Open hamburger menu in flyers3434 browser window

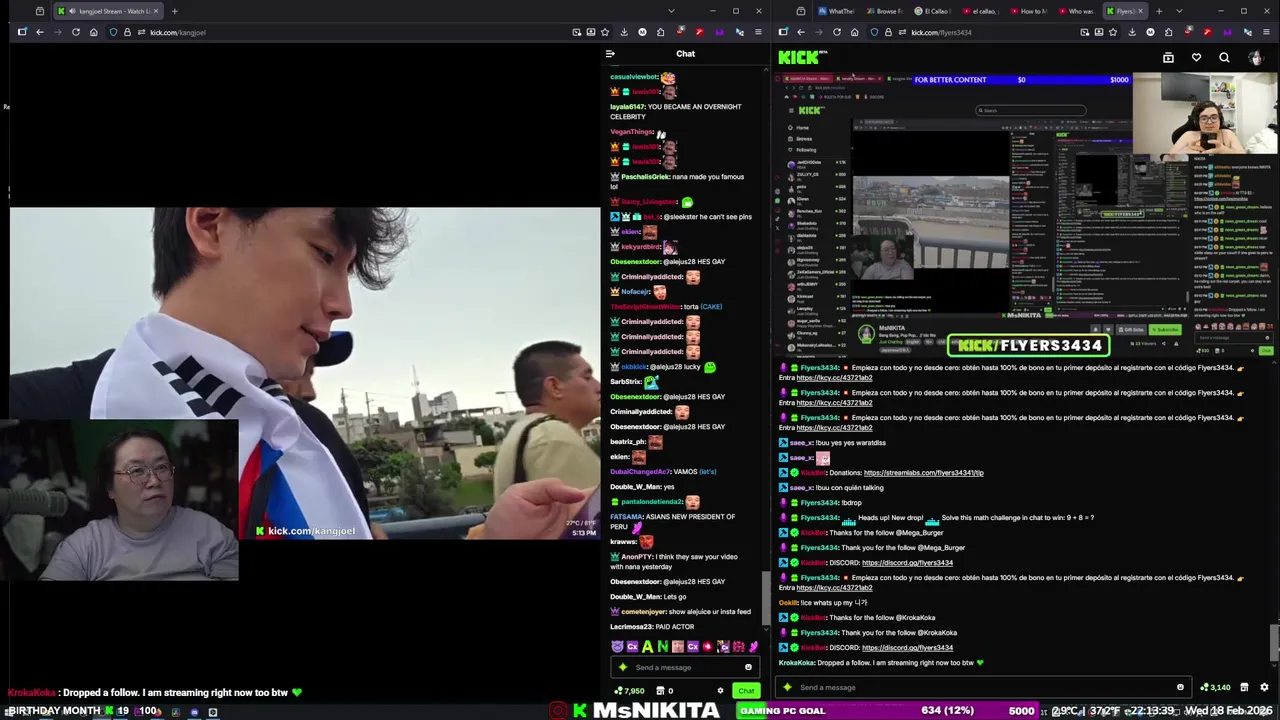point(1265,32)
